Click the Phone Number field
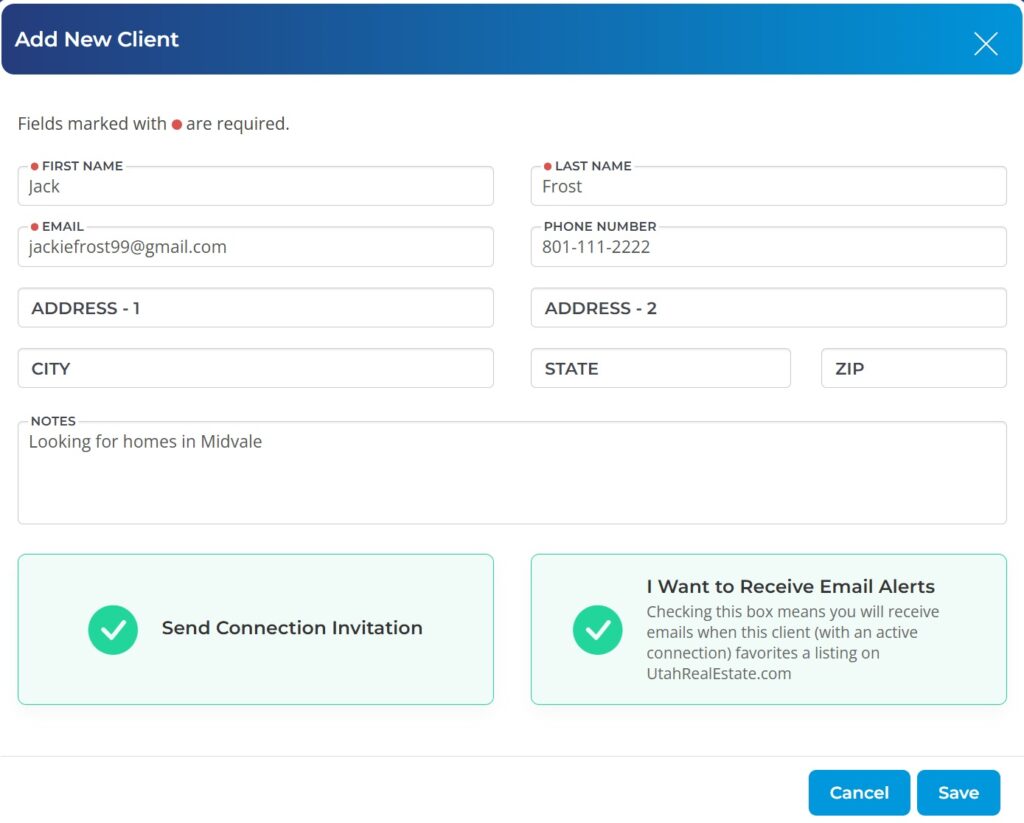 click(x=768, y=247)
